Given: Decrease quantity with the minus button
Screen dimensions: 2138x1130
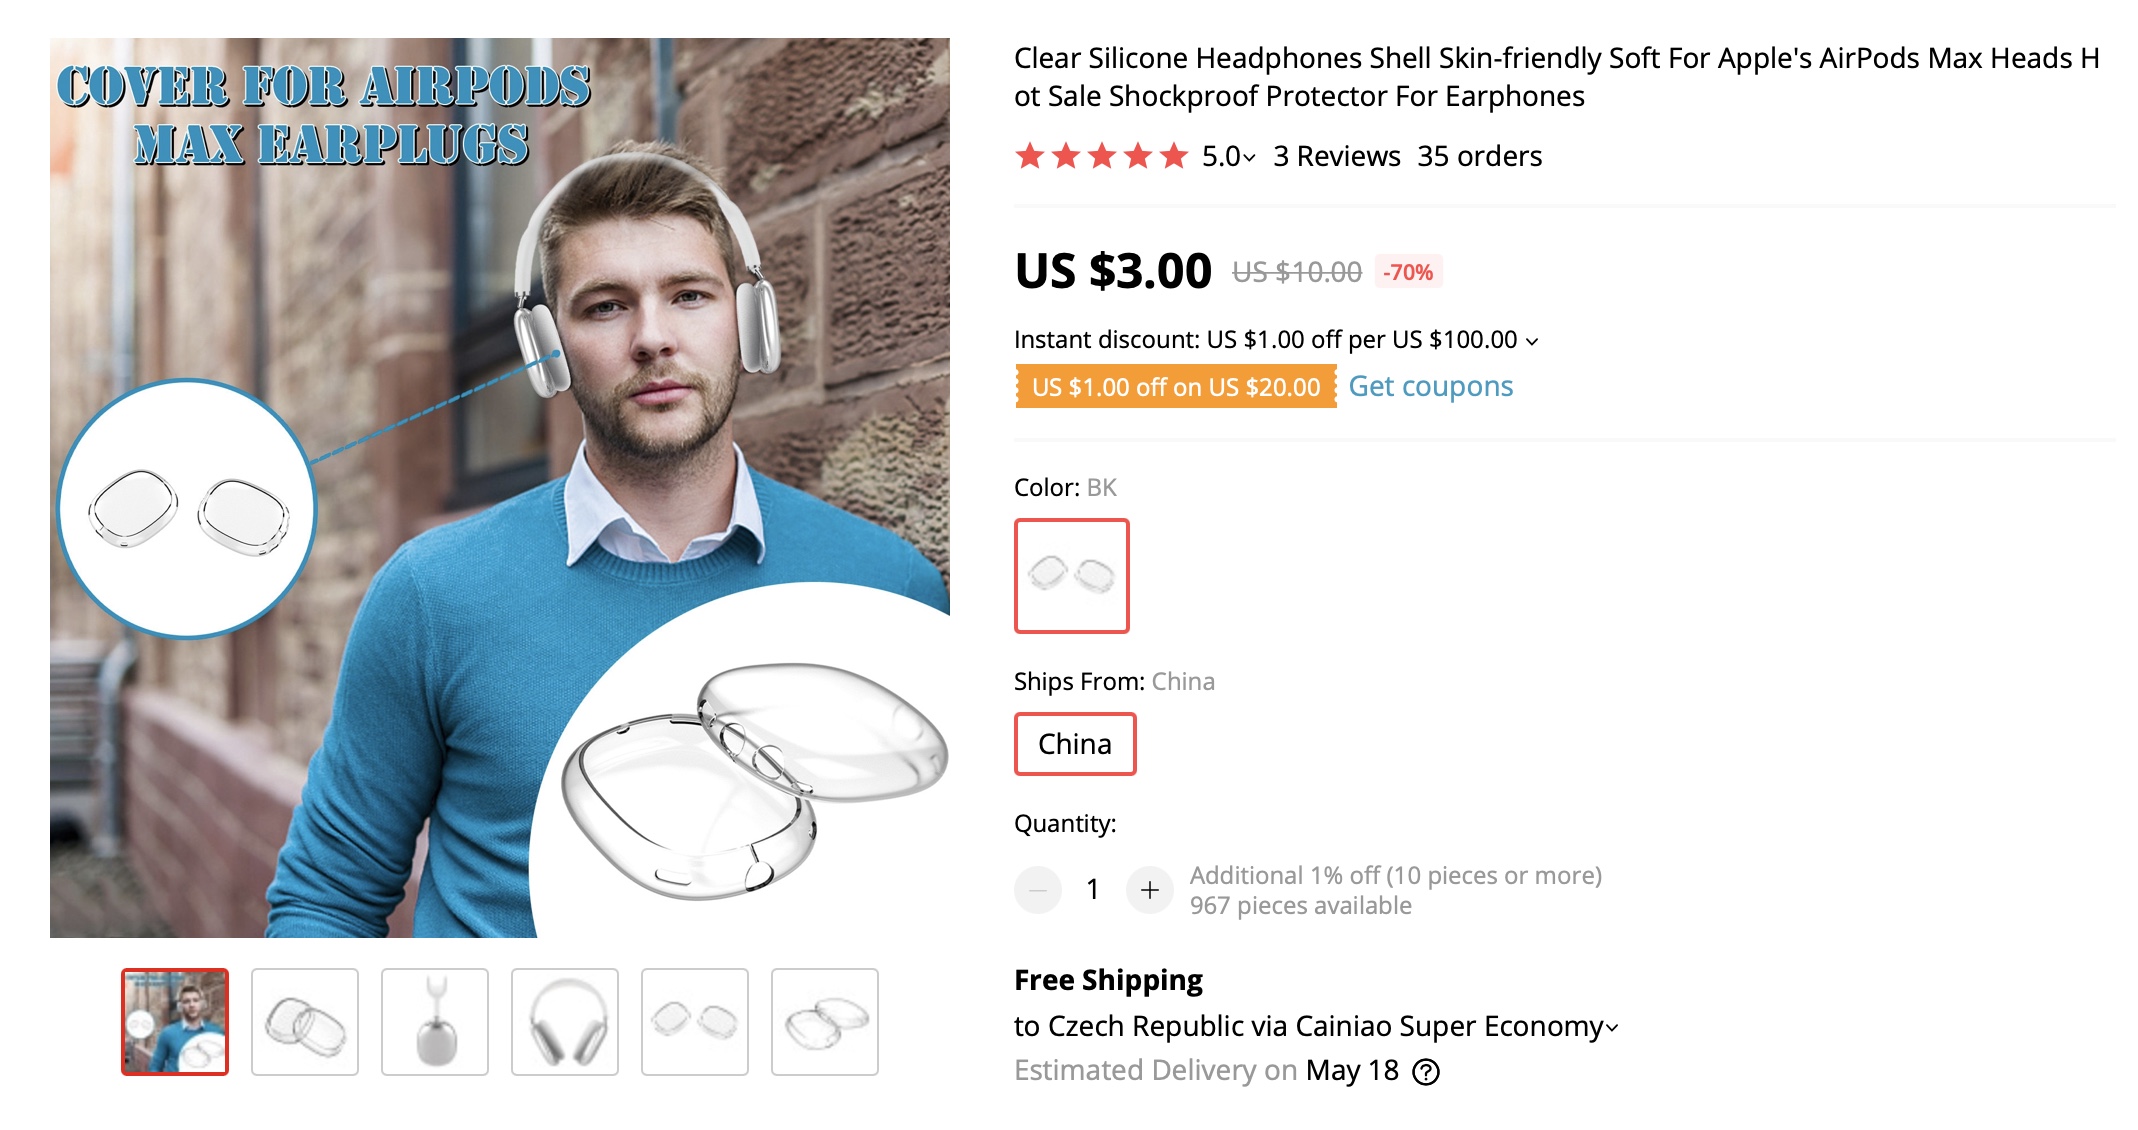Looking at the screenshot, I should click(x=1038, y=889).
